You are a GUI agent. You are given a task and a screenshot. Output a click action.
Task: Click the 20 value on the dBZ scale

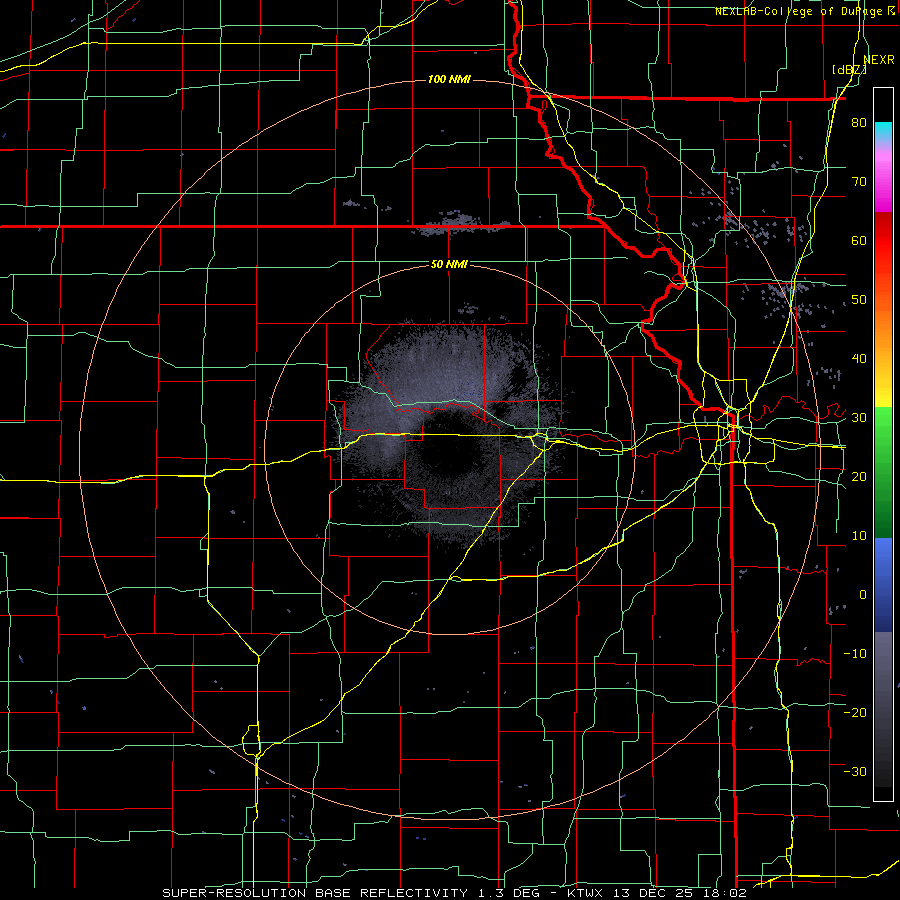[859, 476]
